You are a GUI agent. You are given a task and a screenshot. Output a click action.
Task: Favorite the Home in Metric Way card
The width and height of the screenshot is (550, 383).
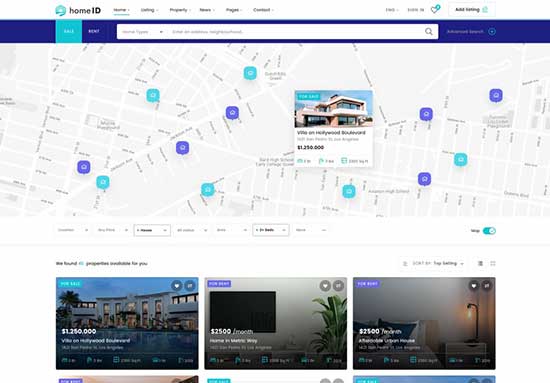tap(325, 286)
